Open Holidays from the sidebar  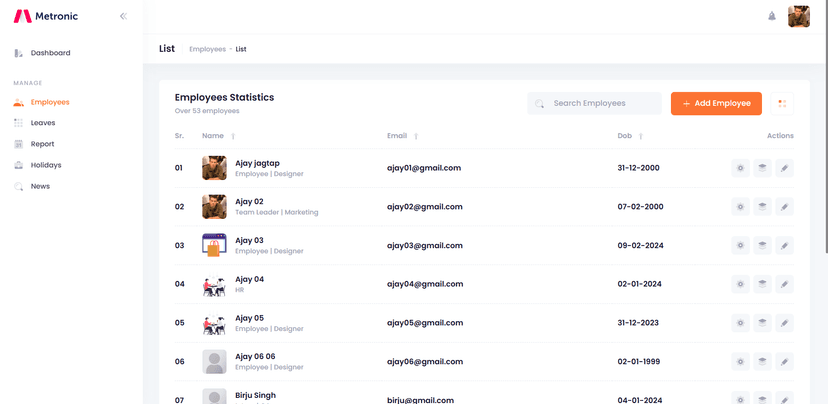[x=46, y=165]
